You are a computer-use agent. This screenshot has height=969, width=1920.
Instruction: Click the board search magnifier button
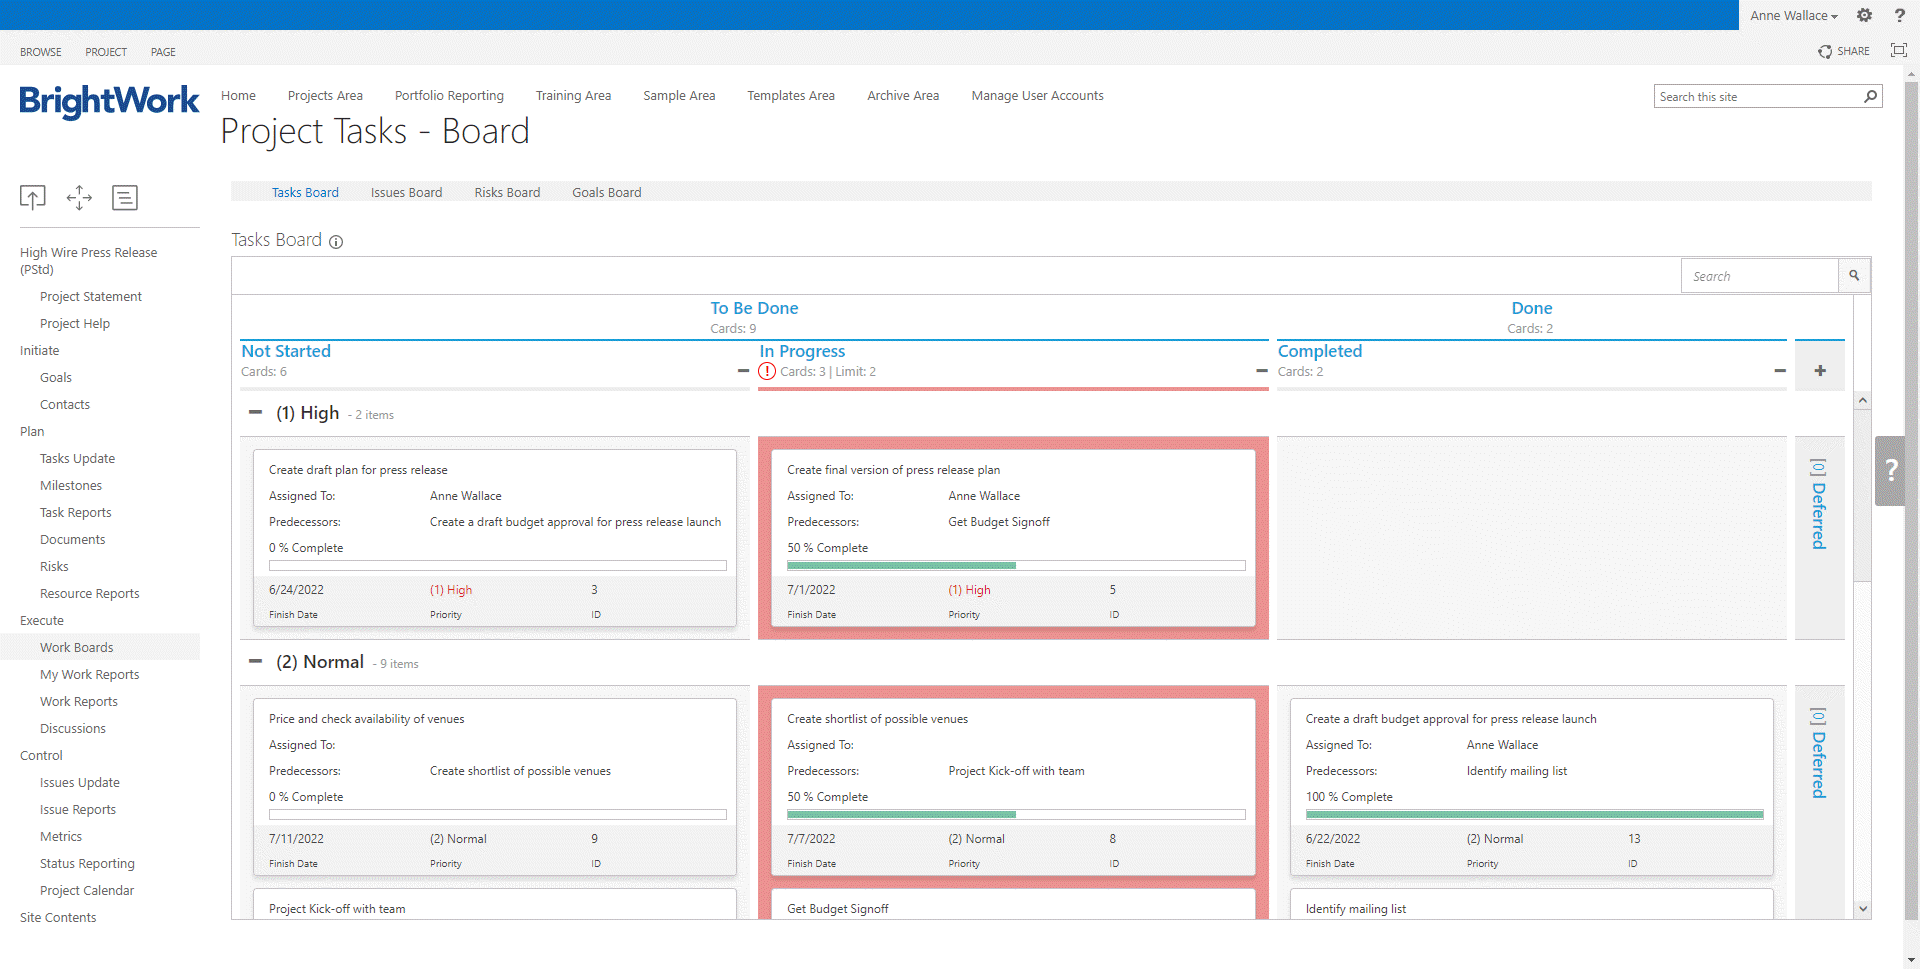1854,276
